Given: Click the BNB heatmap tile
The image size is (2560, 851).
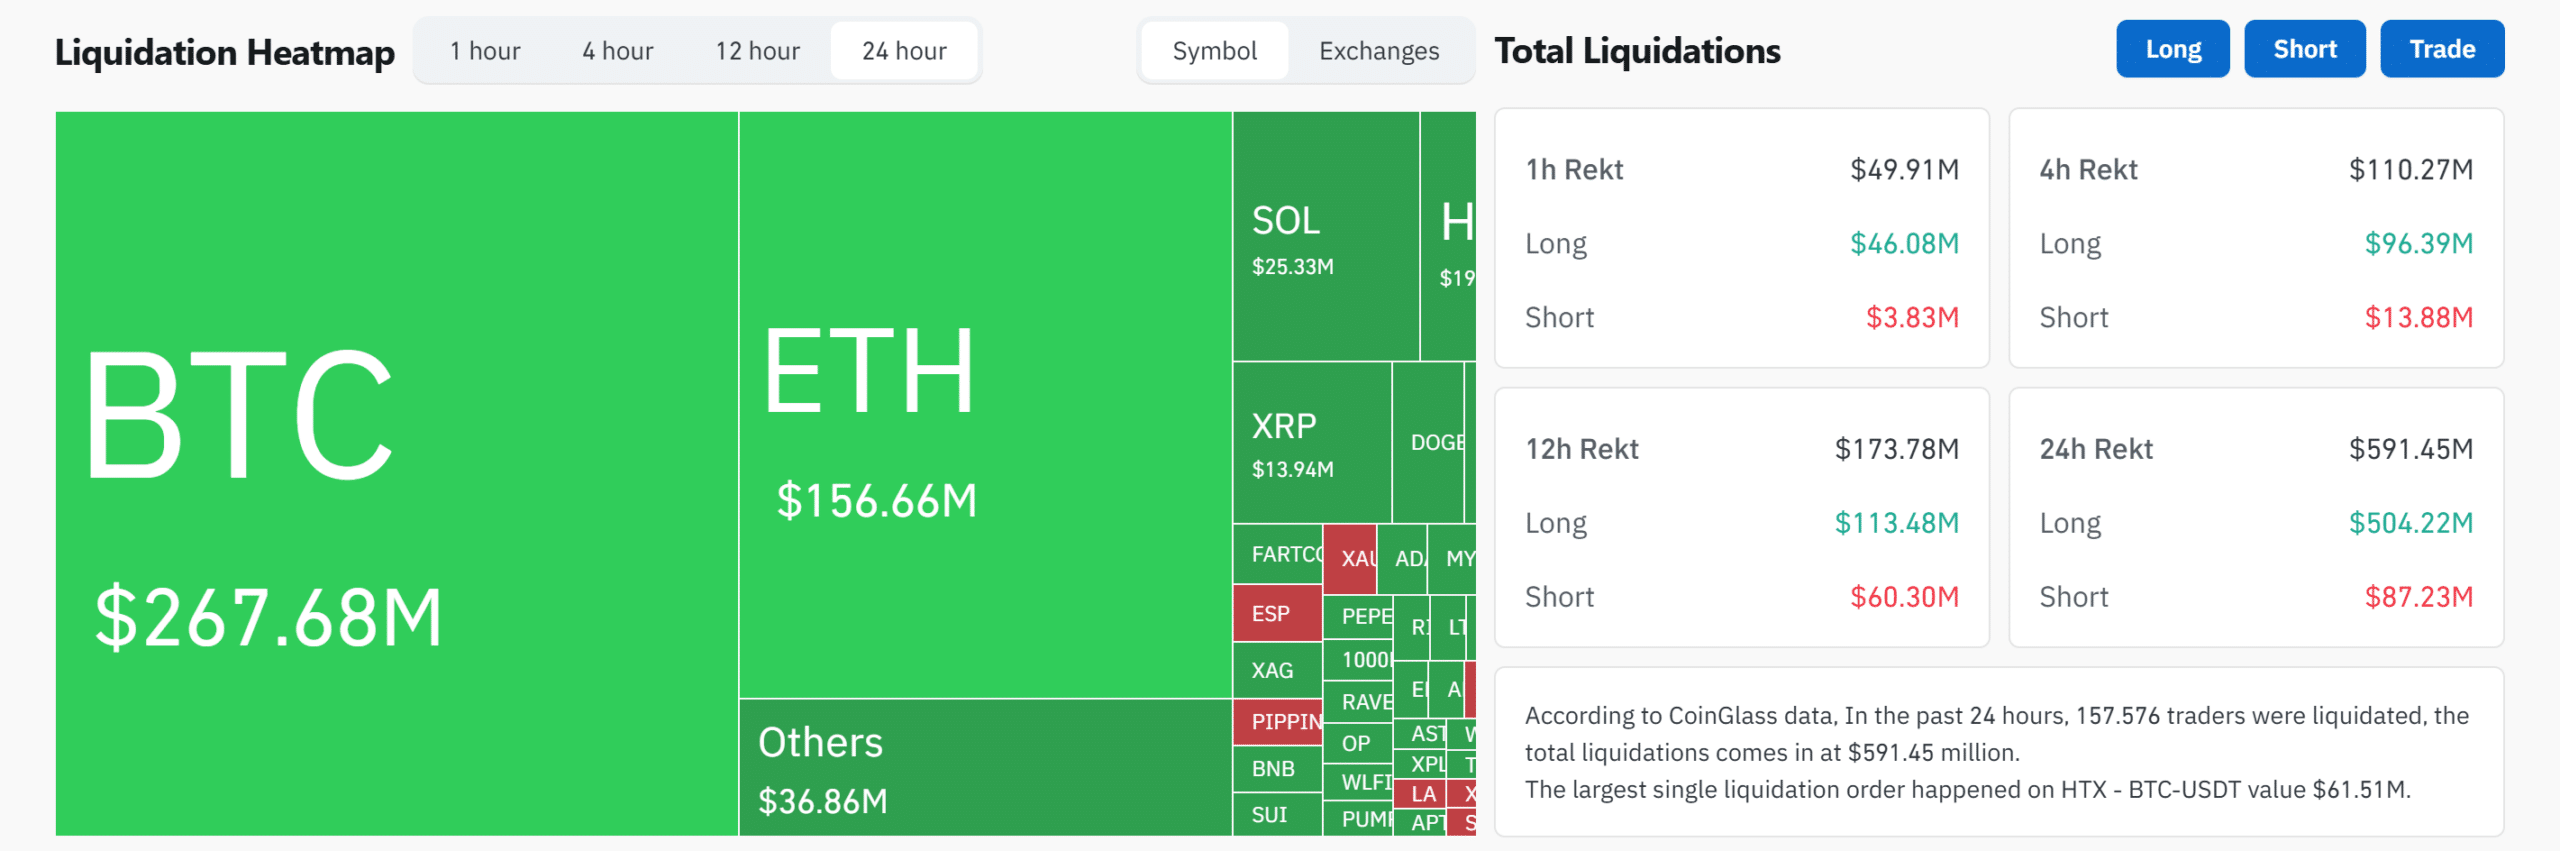Looking at the screenshot, I should pos(1278,769).
